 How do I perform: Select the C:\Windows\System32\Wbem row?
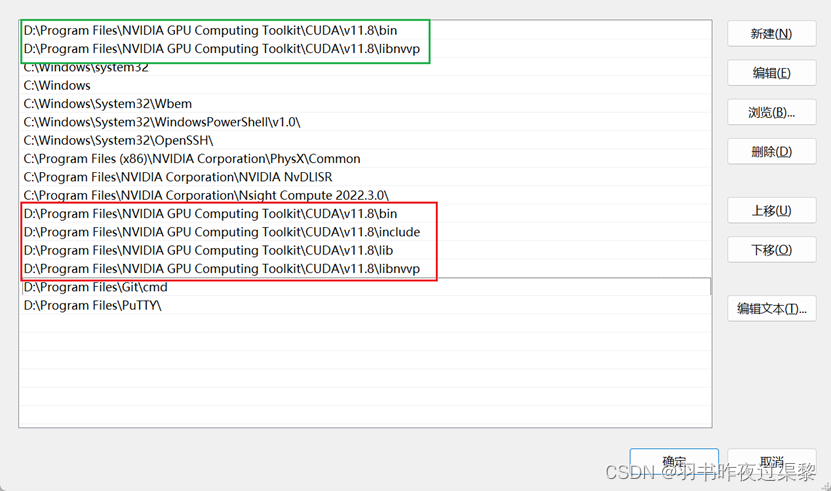click(x=365, y=104)
